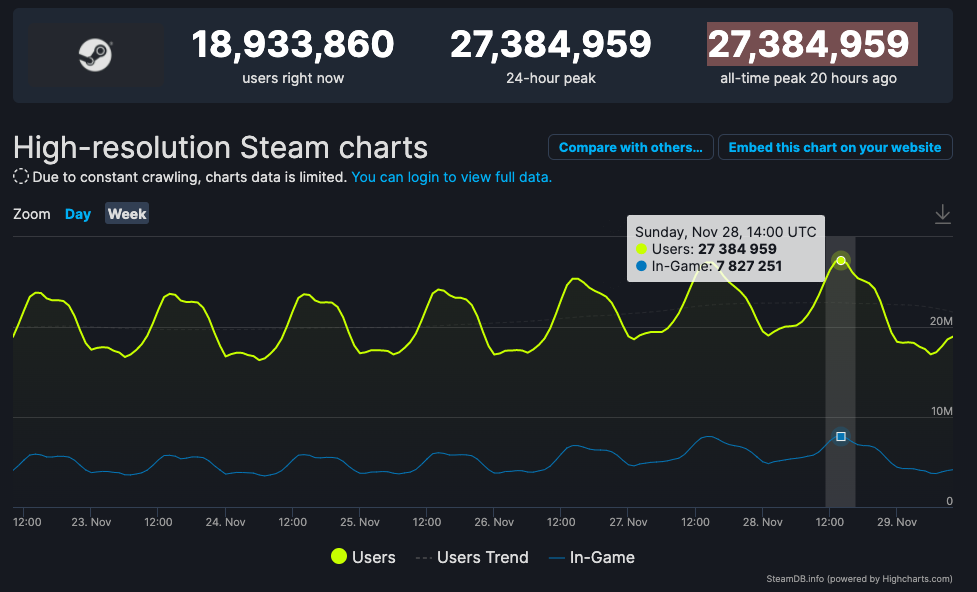Click the highlighted all-time peak number
The width and height of the screenshot is (977, 592).
[x=812, y=44]
